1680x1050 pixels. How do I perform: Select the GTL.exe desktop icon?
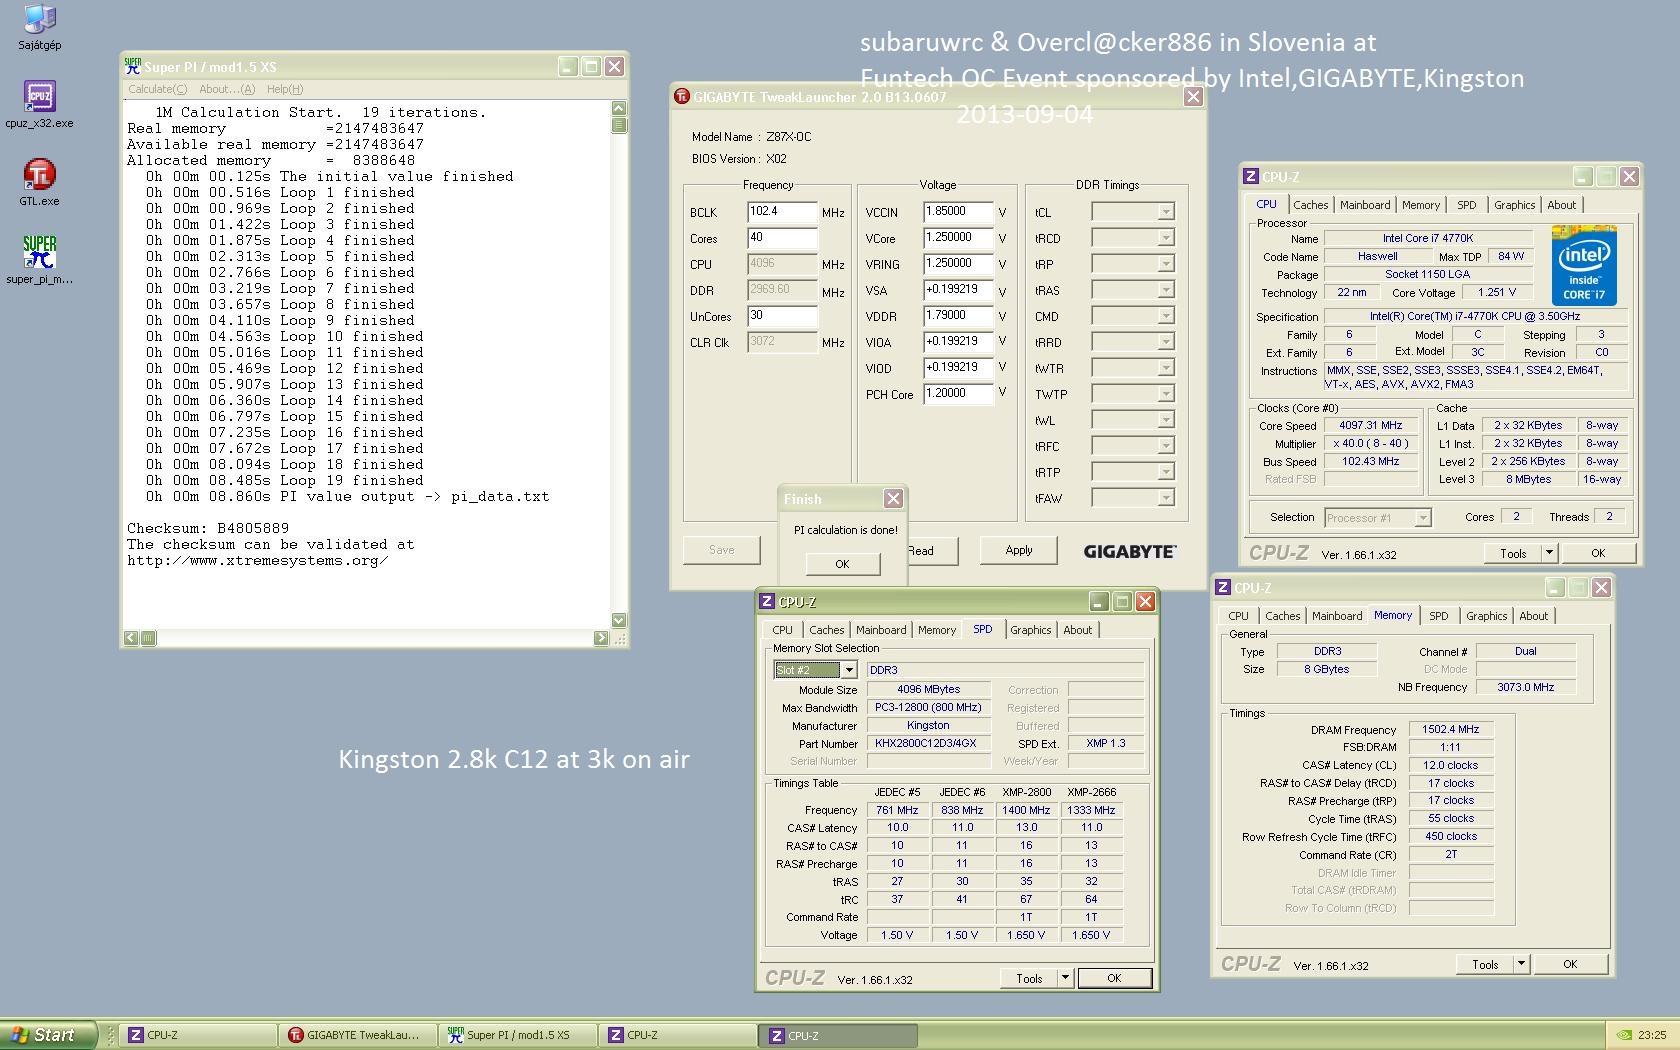tap(39, 183)
